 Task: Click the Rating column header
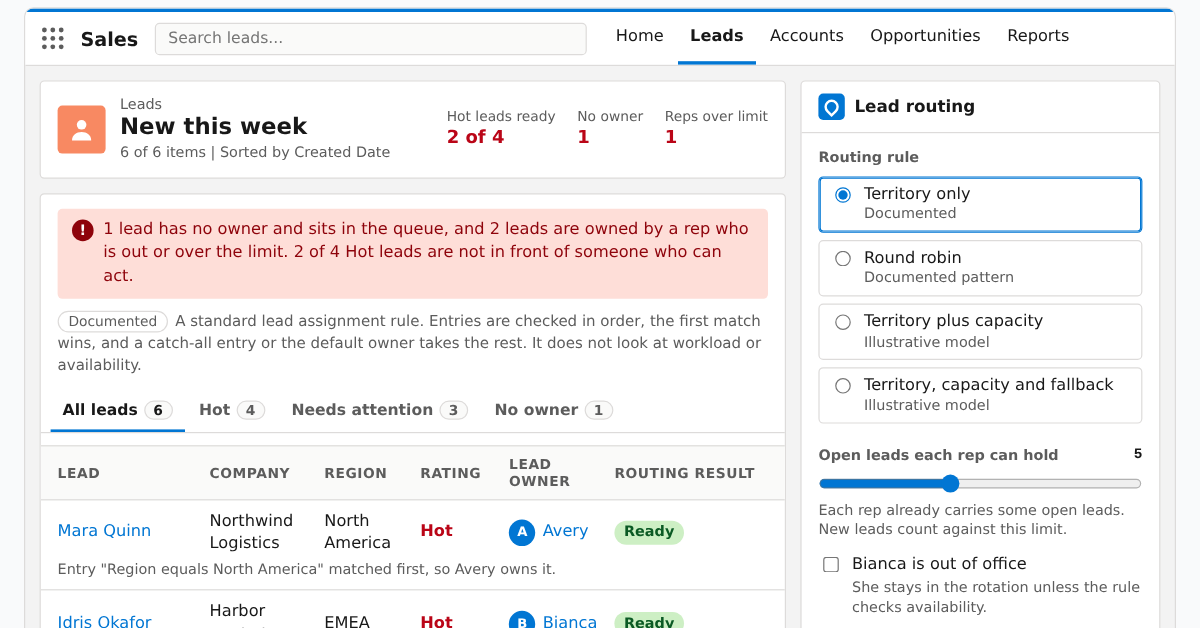(x=450, y=473)
